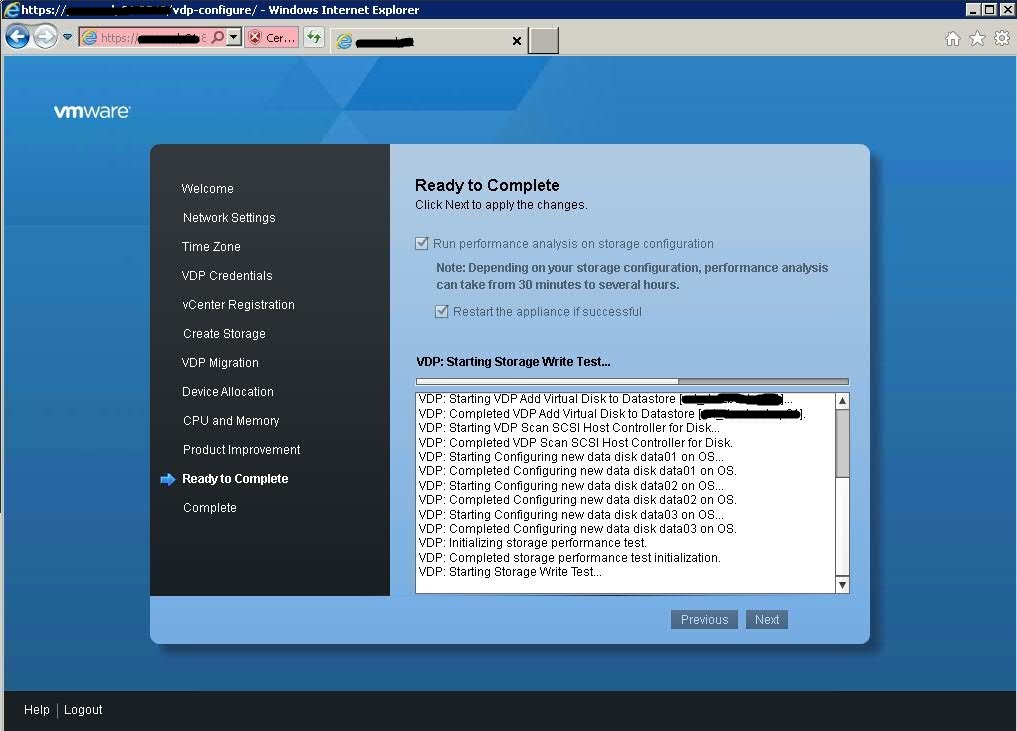Screen dimensions: 1017x731
Task: Open a new blank tab
Action: coord(544,40)
